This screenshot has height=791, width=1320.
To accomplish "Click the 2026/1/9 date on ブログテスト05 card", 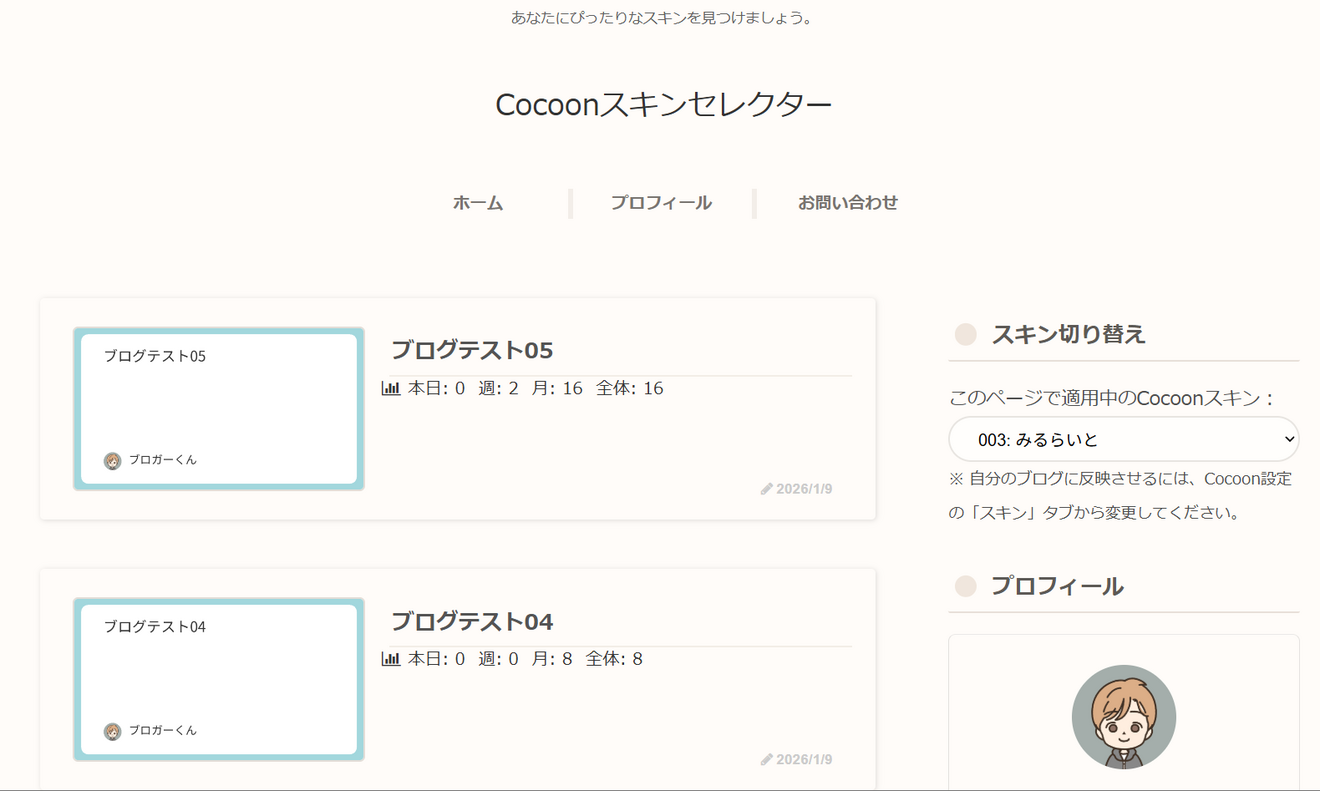I will [x=804, y=489].
